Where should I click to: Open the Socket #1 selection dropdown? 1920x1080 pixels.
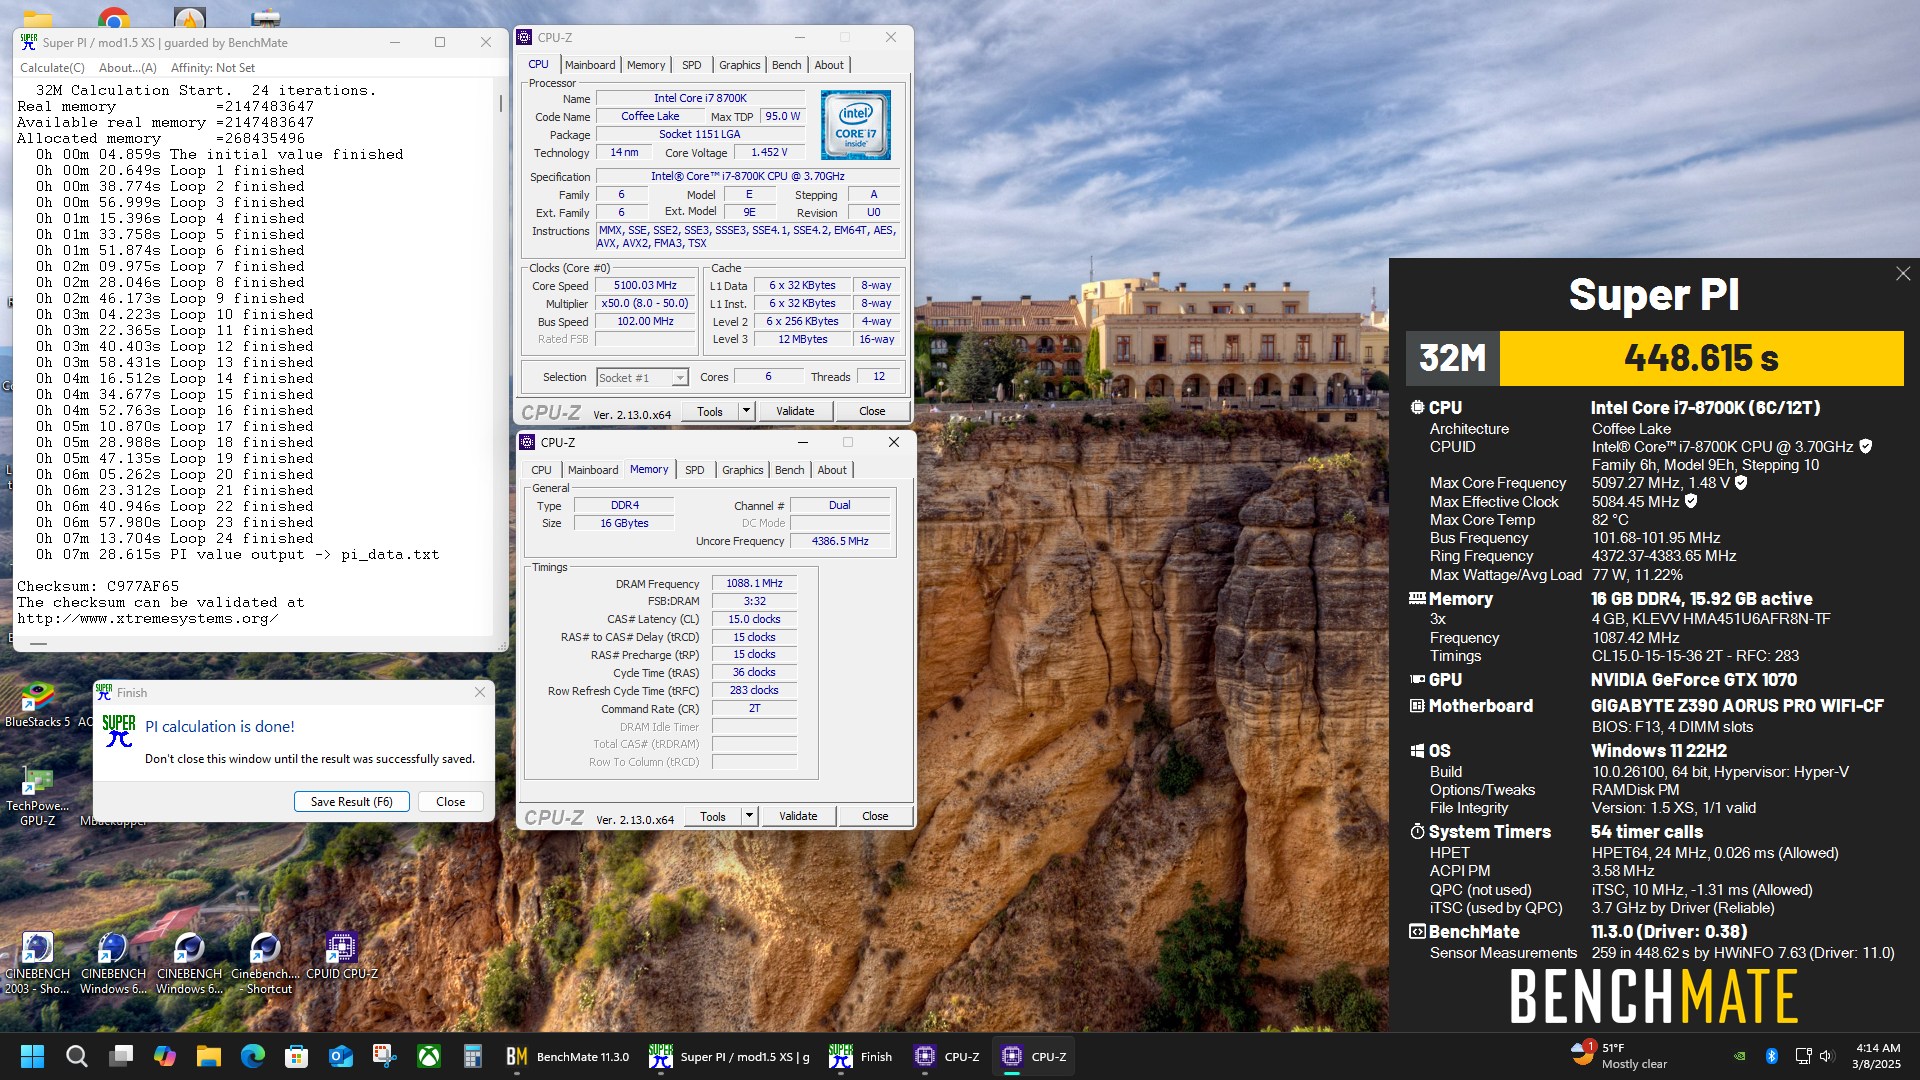pos(642,378)
